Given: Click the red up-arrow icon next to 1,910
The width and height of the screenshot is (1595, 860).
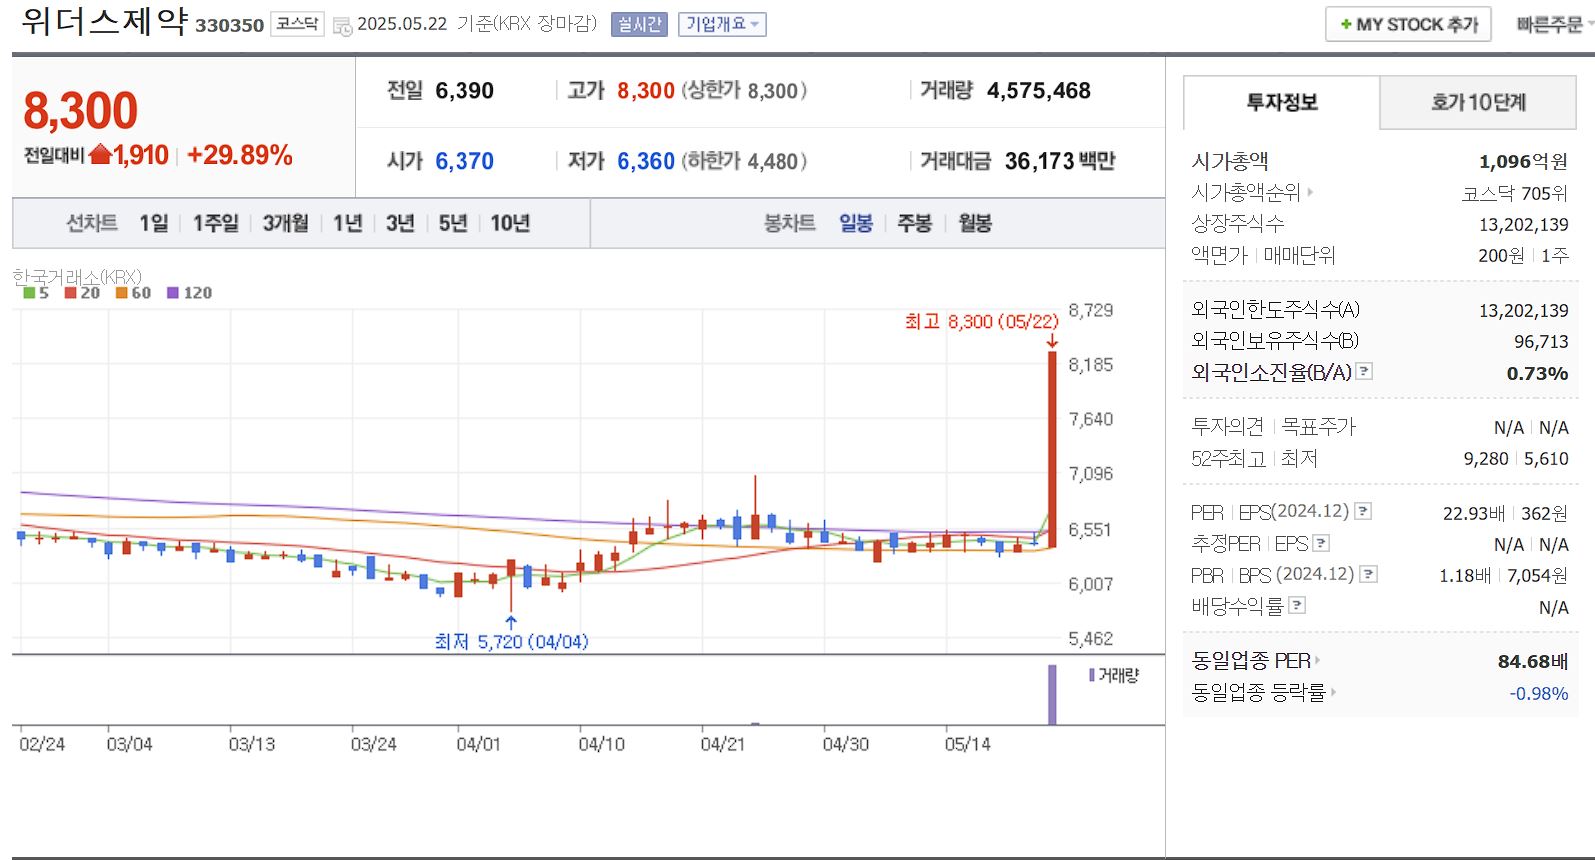Looking at the screenshot, I should (x=100, y=155).
